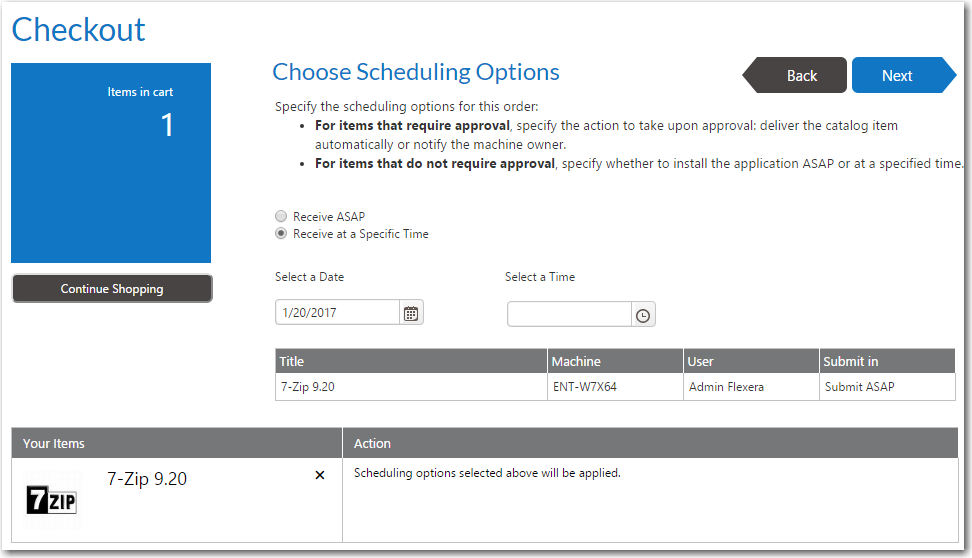The width and height of the screenshot is (972, 558).
Task: Click the Title column header
Action: click(411, 361)
